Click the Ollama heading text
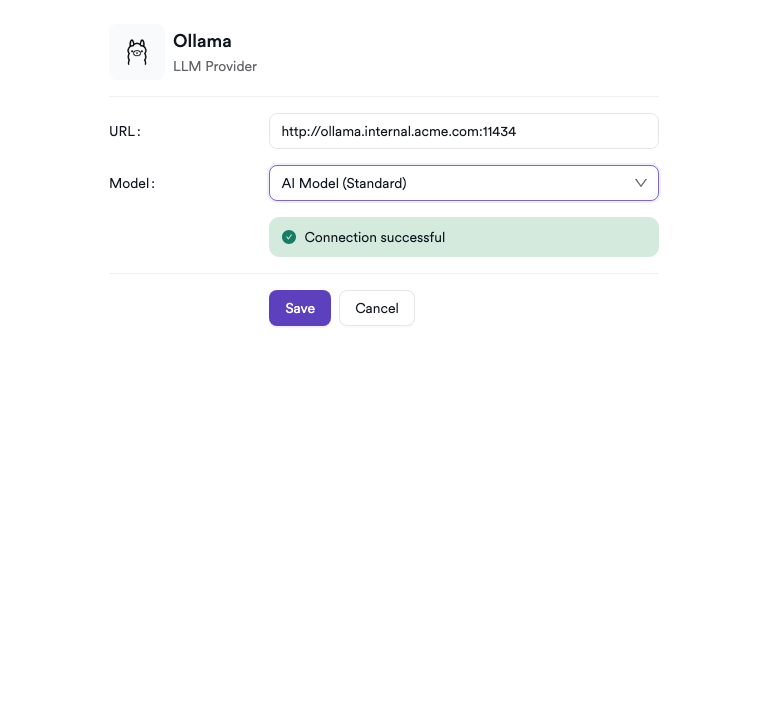768x720 pixels. click(x=202, y=41)
